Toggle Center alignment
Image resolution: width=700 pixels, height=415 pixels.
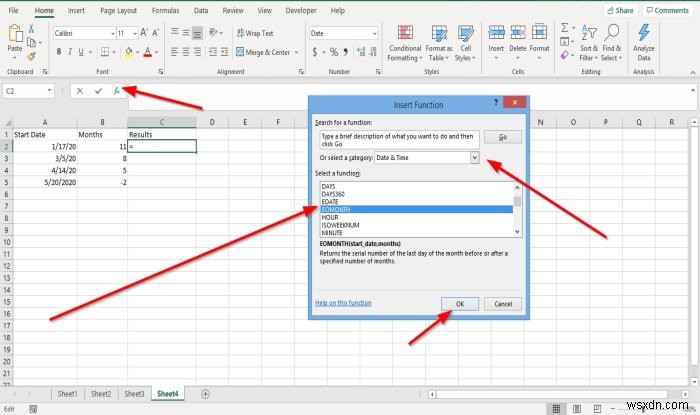pyautogui.click(x=186, y=52)
